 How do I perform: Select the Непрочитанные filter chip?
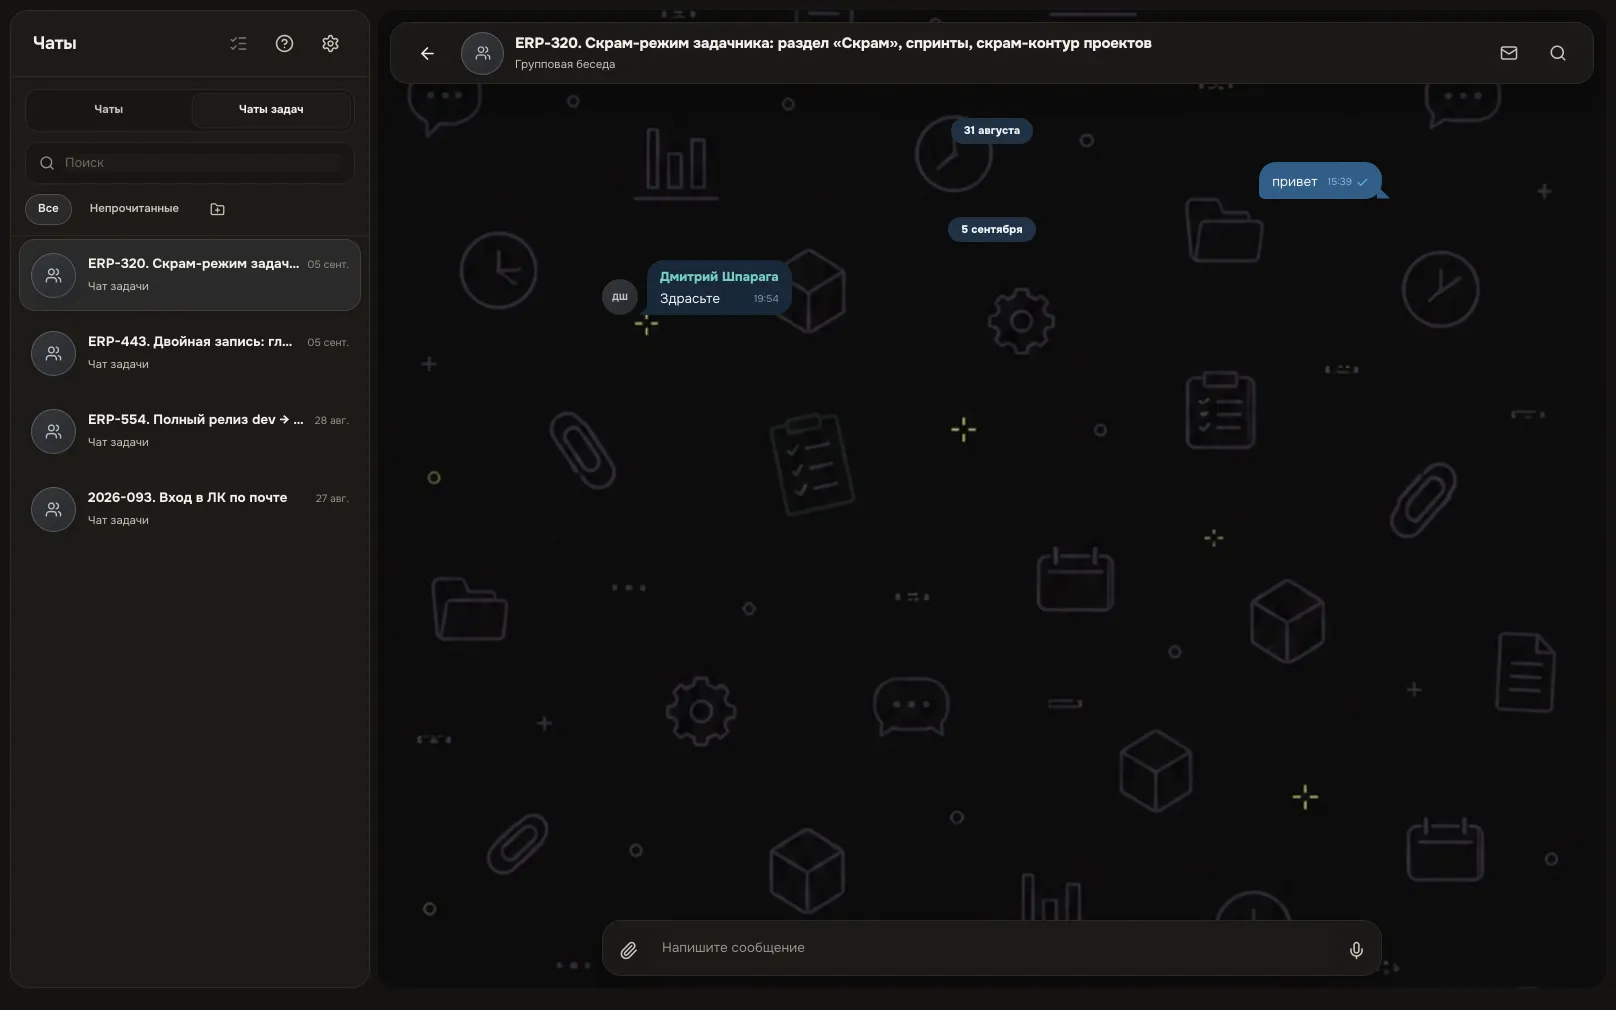[x=134, y=208]
